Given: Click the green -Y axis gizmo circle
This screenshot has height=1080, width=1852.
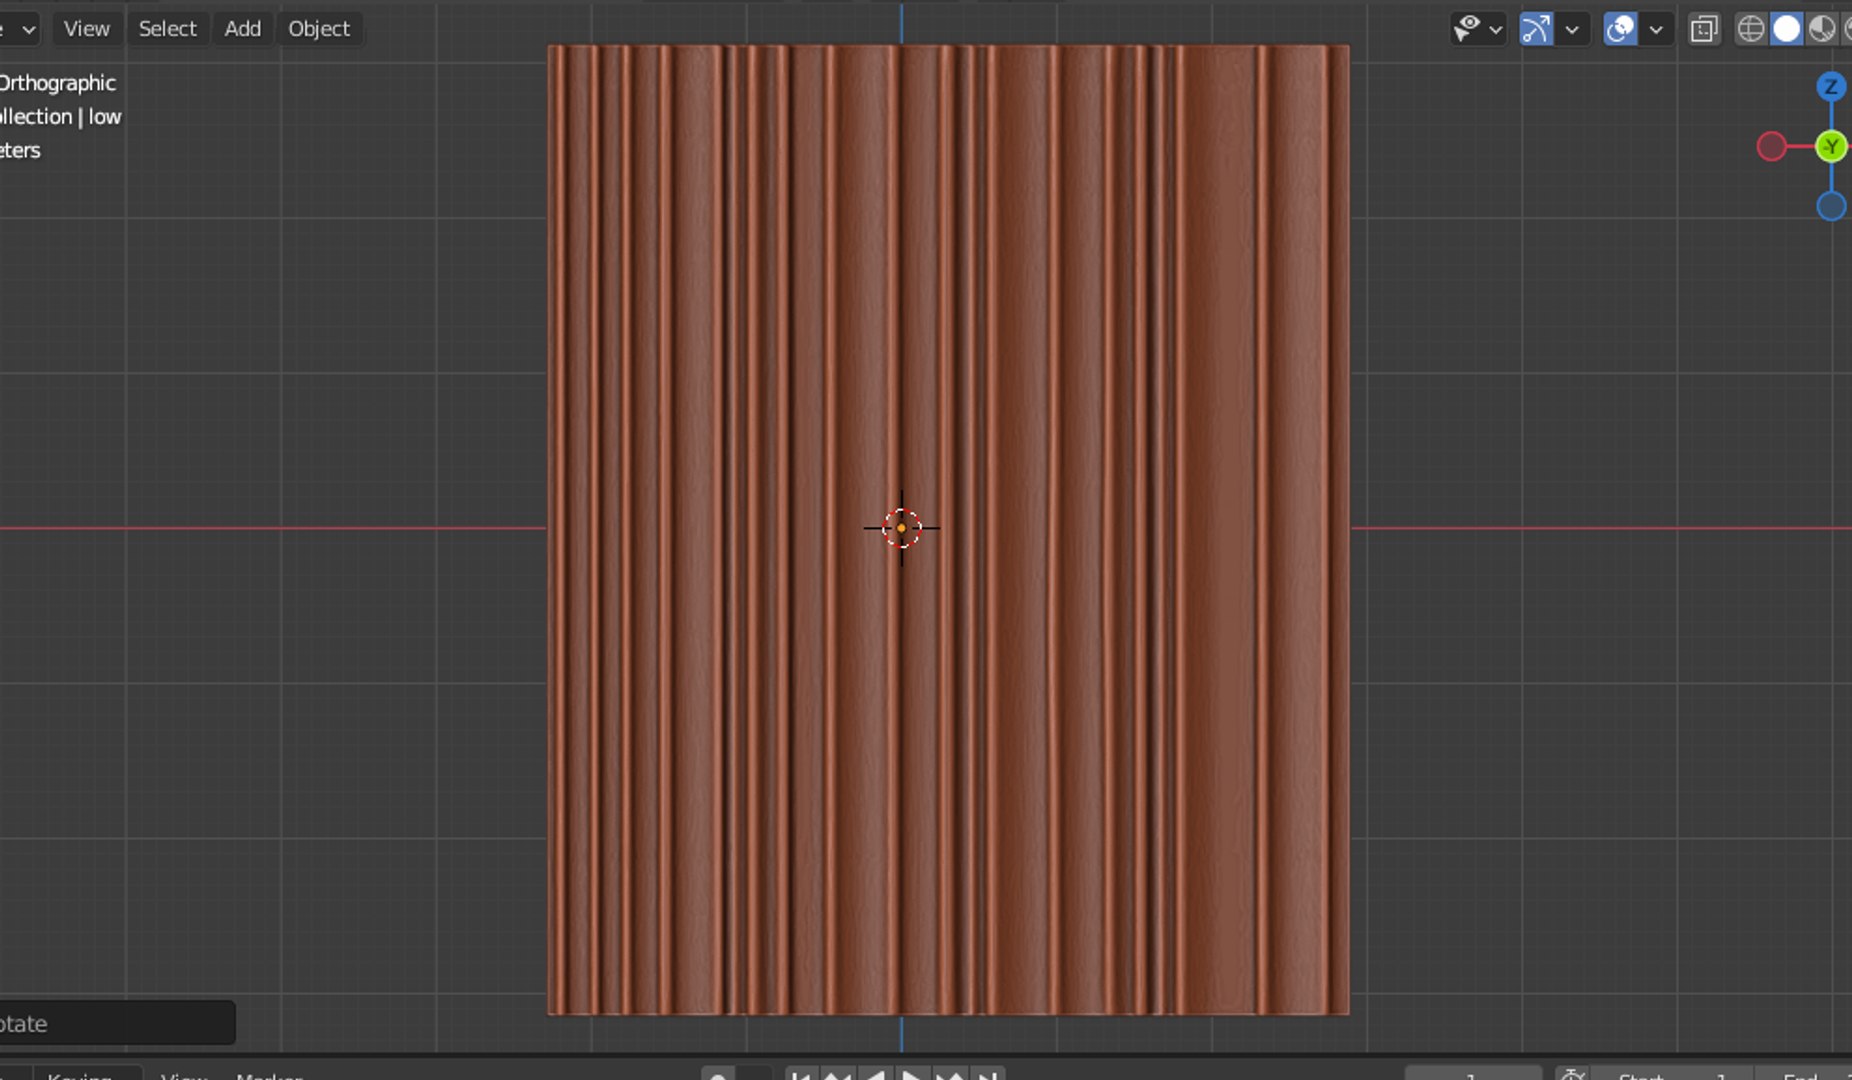Looking at the screenshot, I should coord(1831,147).
